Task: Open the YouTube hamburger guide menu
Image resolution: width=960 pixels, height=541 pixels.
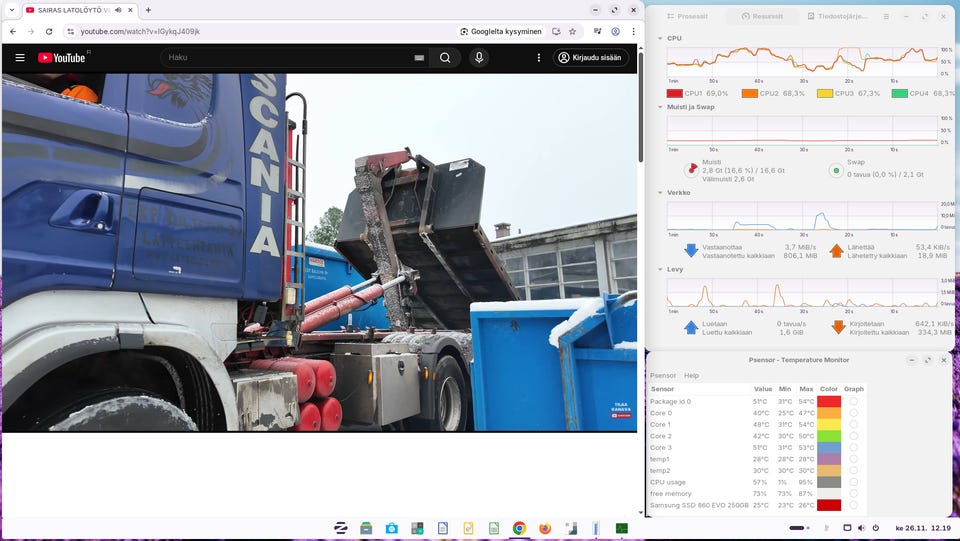Action: (20, 58)
